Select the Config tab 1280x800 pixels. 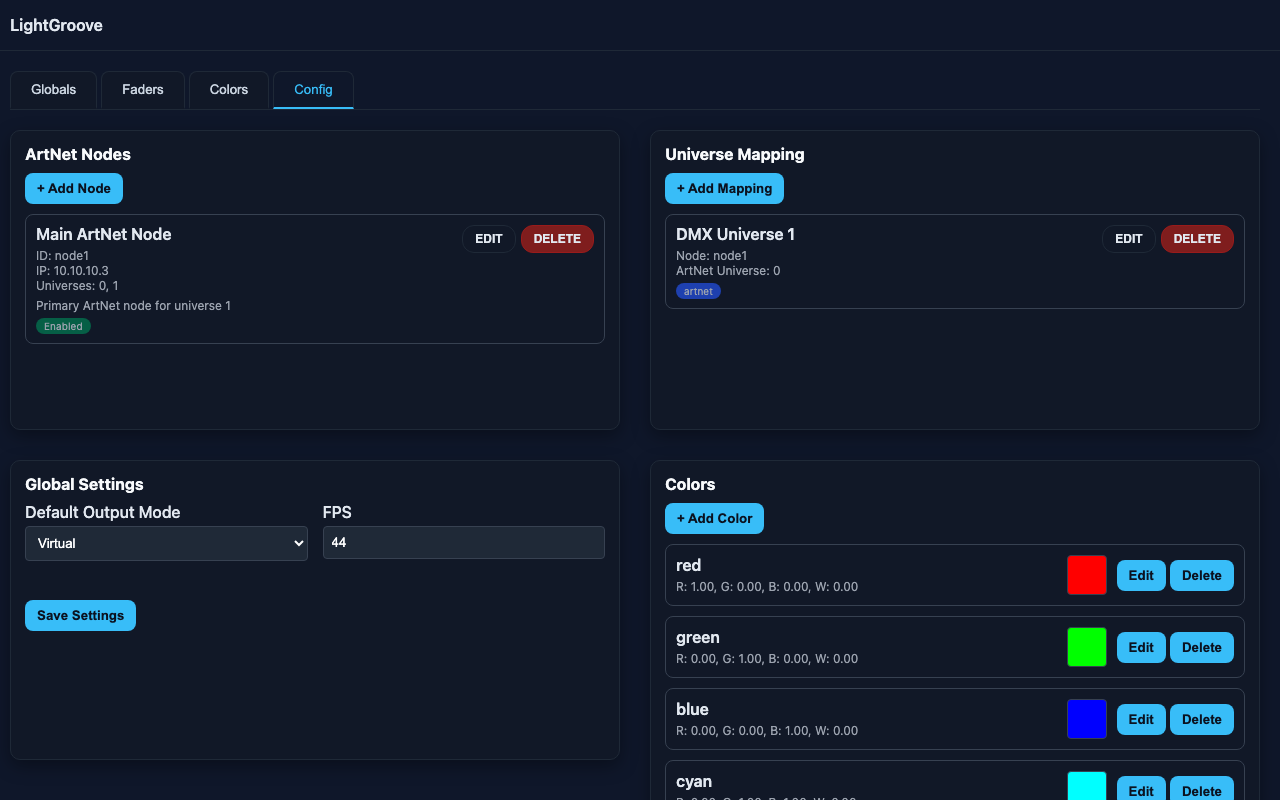click(313, 90)
